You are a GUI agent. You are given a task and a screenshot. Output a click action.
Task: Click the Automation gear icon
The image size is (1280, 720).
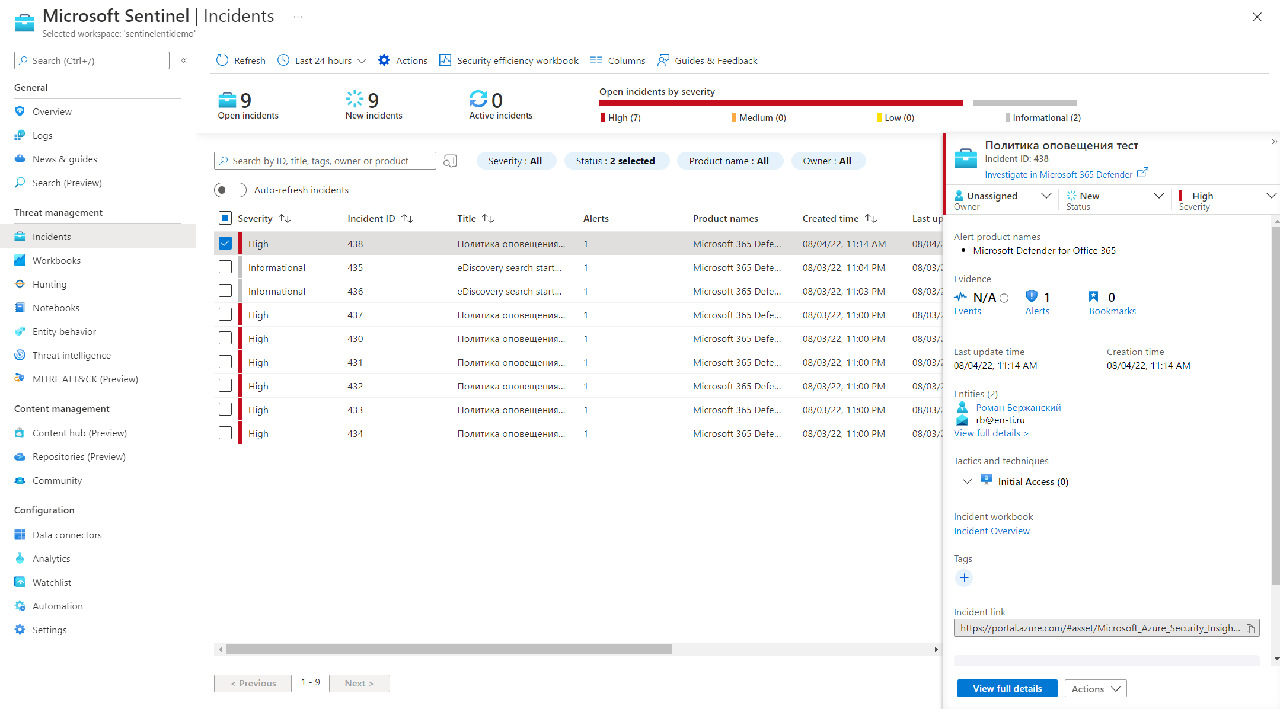[x=19, y=606]
